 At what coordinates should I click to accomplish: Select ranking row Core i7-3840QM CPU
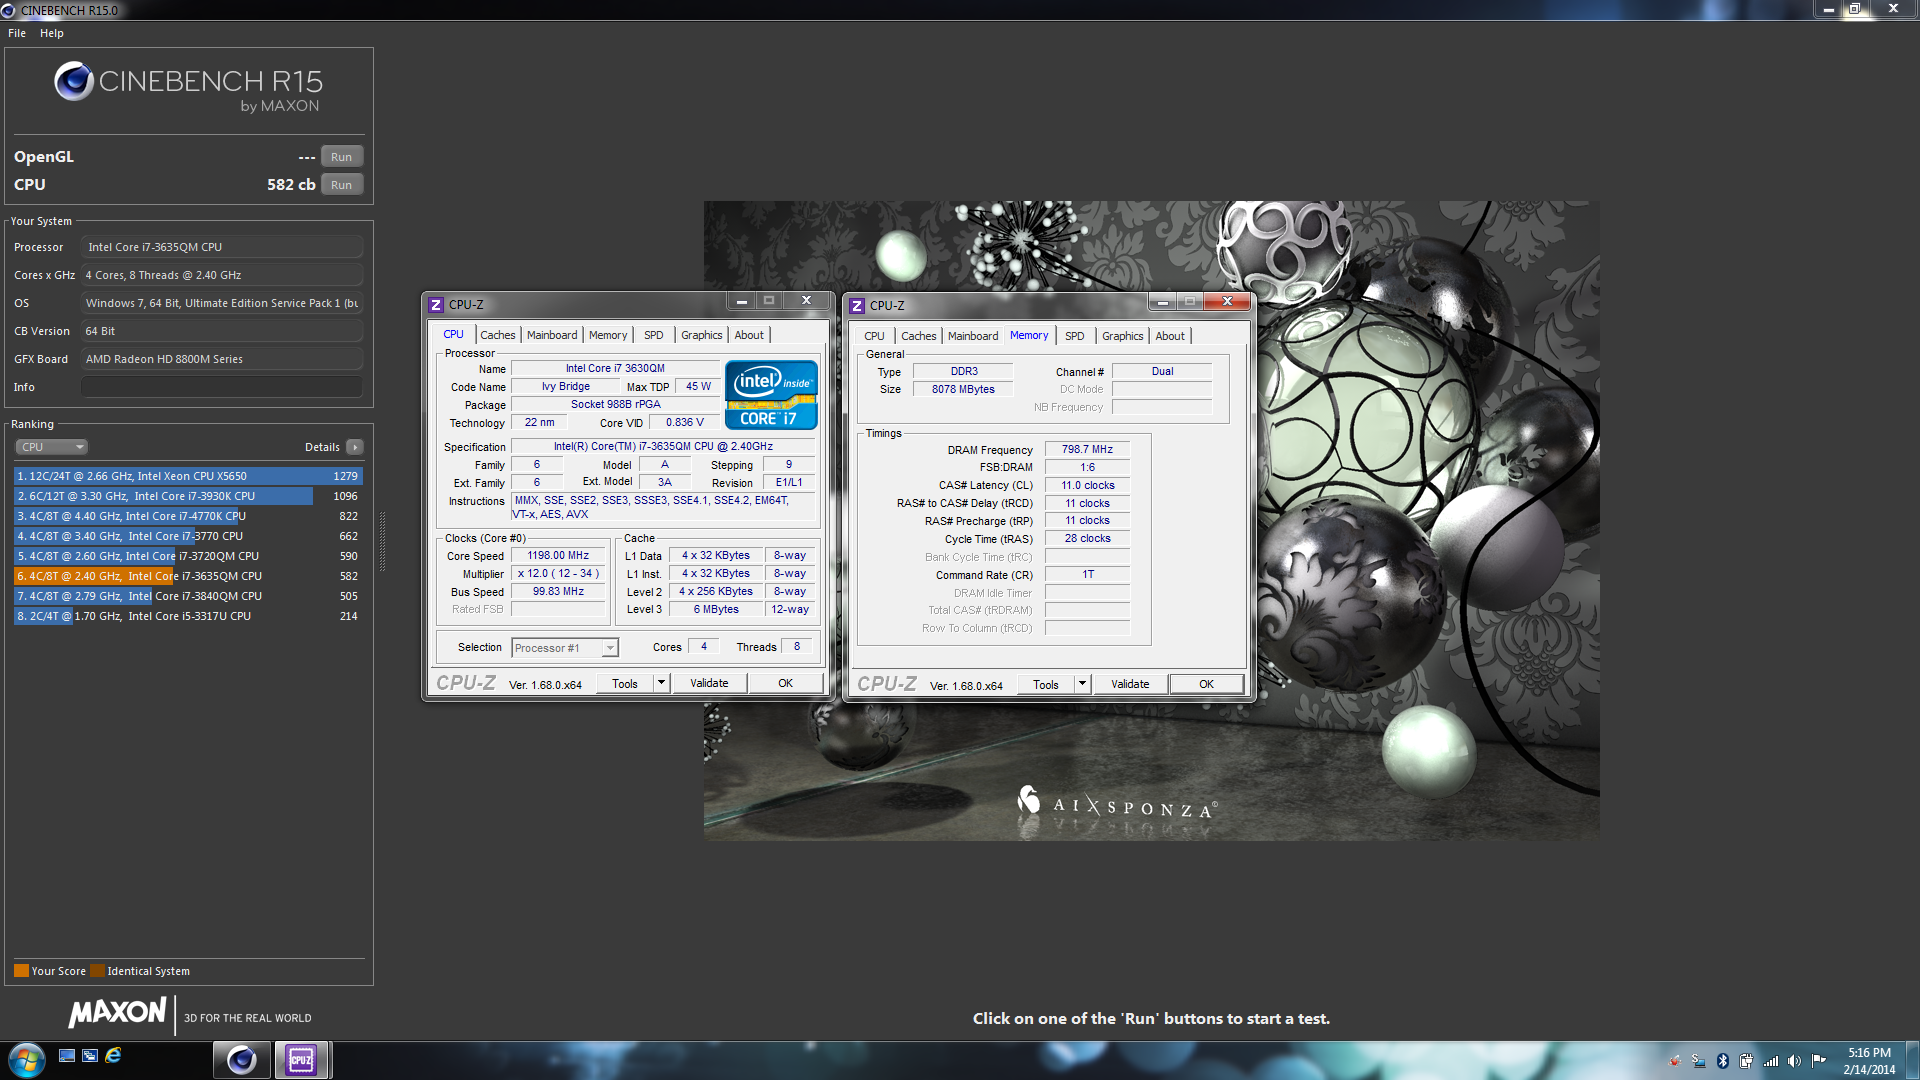(x=188, y=596)
